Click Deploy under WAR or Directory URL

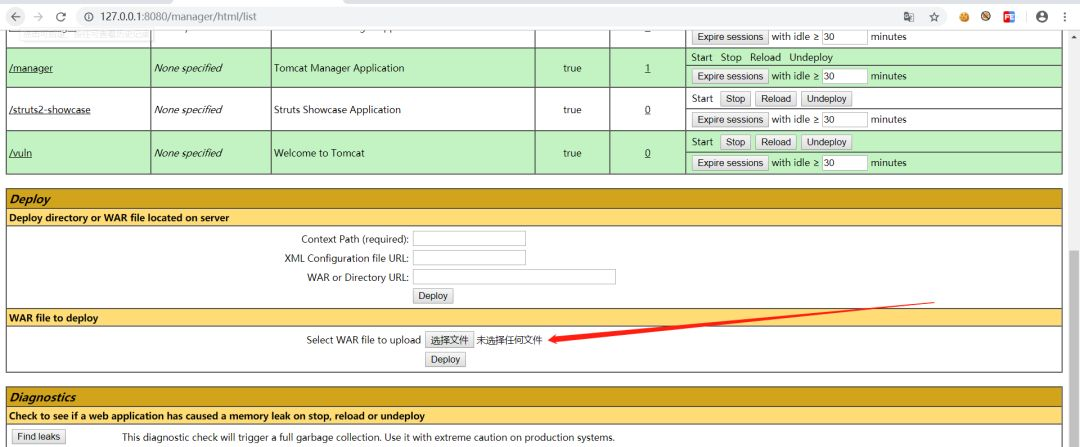coord(433,296)
